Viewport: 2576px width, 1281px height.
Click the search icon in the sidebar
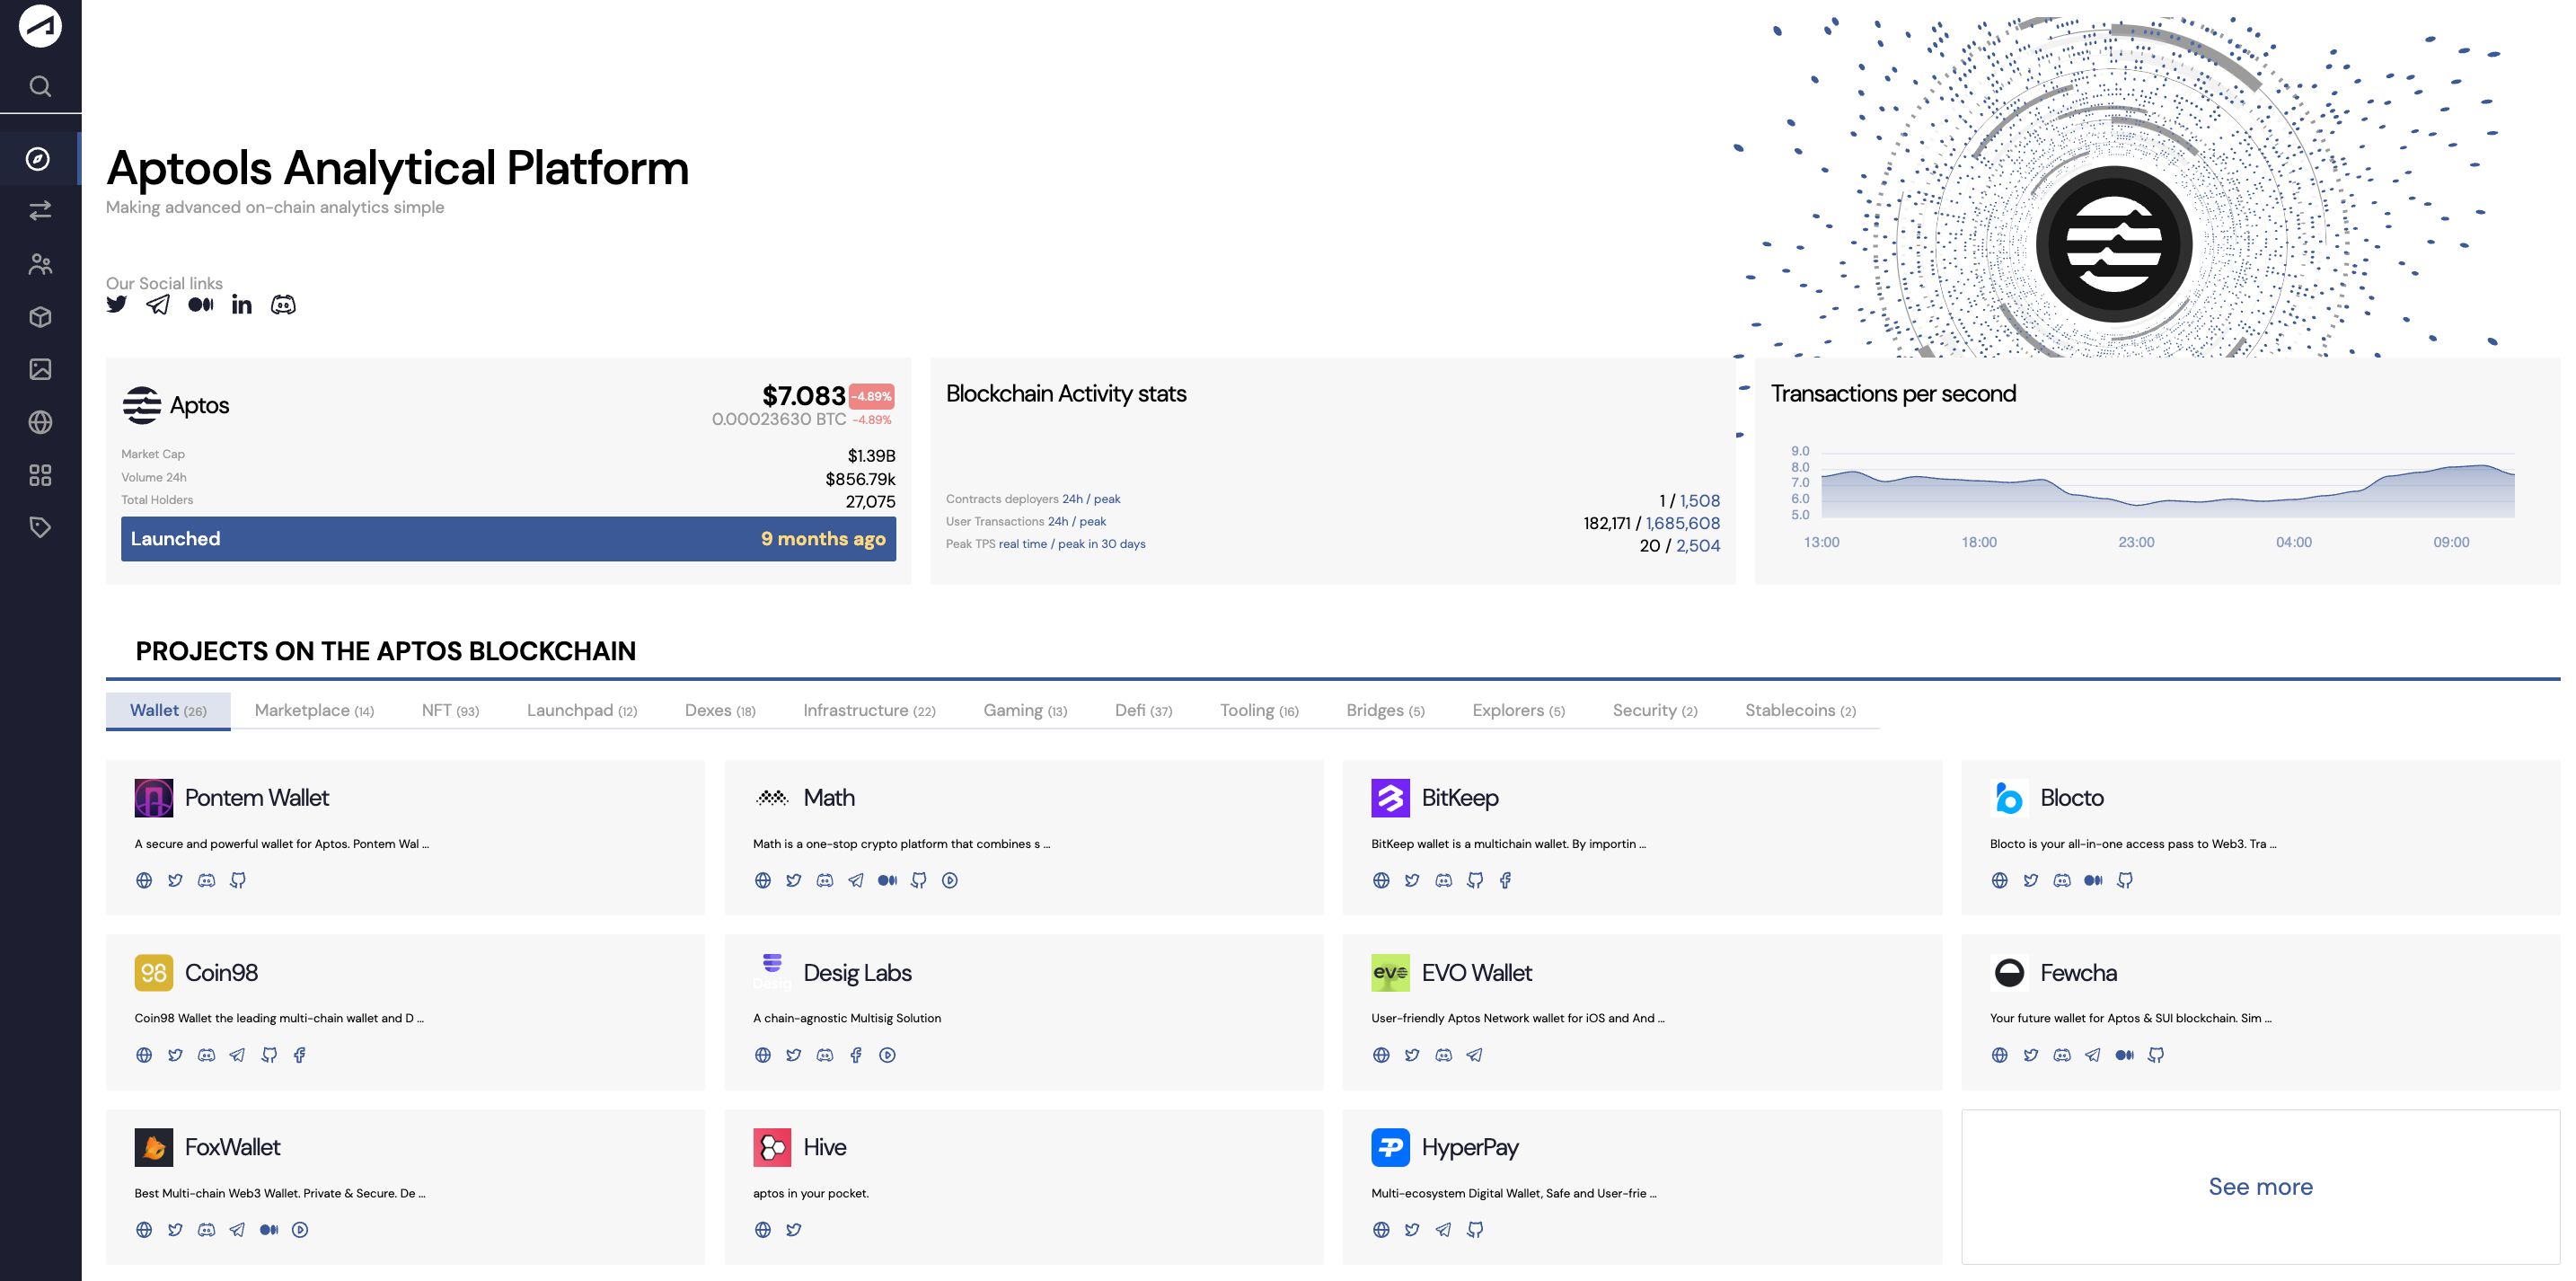40,86
